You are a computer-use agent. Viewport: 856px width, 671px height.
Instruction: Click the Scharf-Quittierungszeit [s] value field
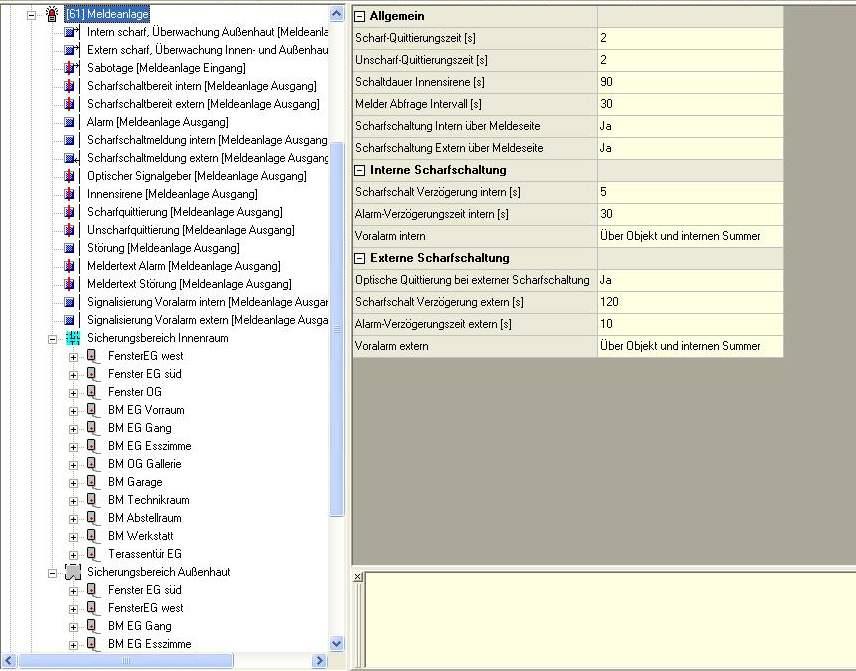690,38
